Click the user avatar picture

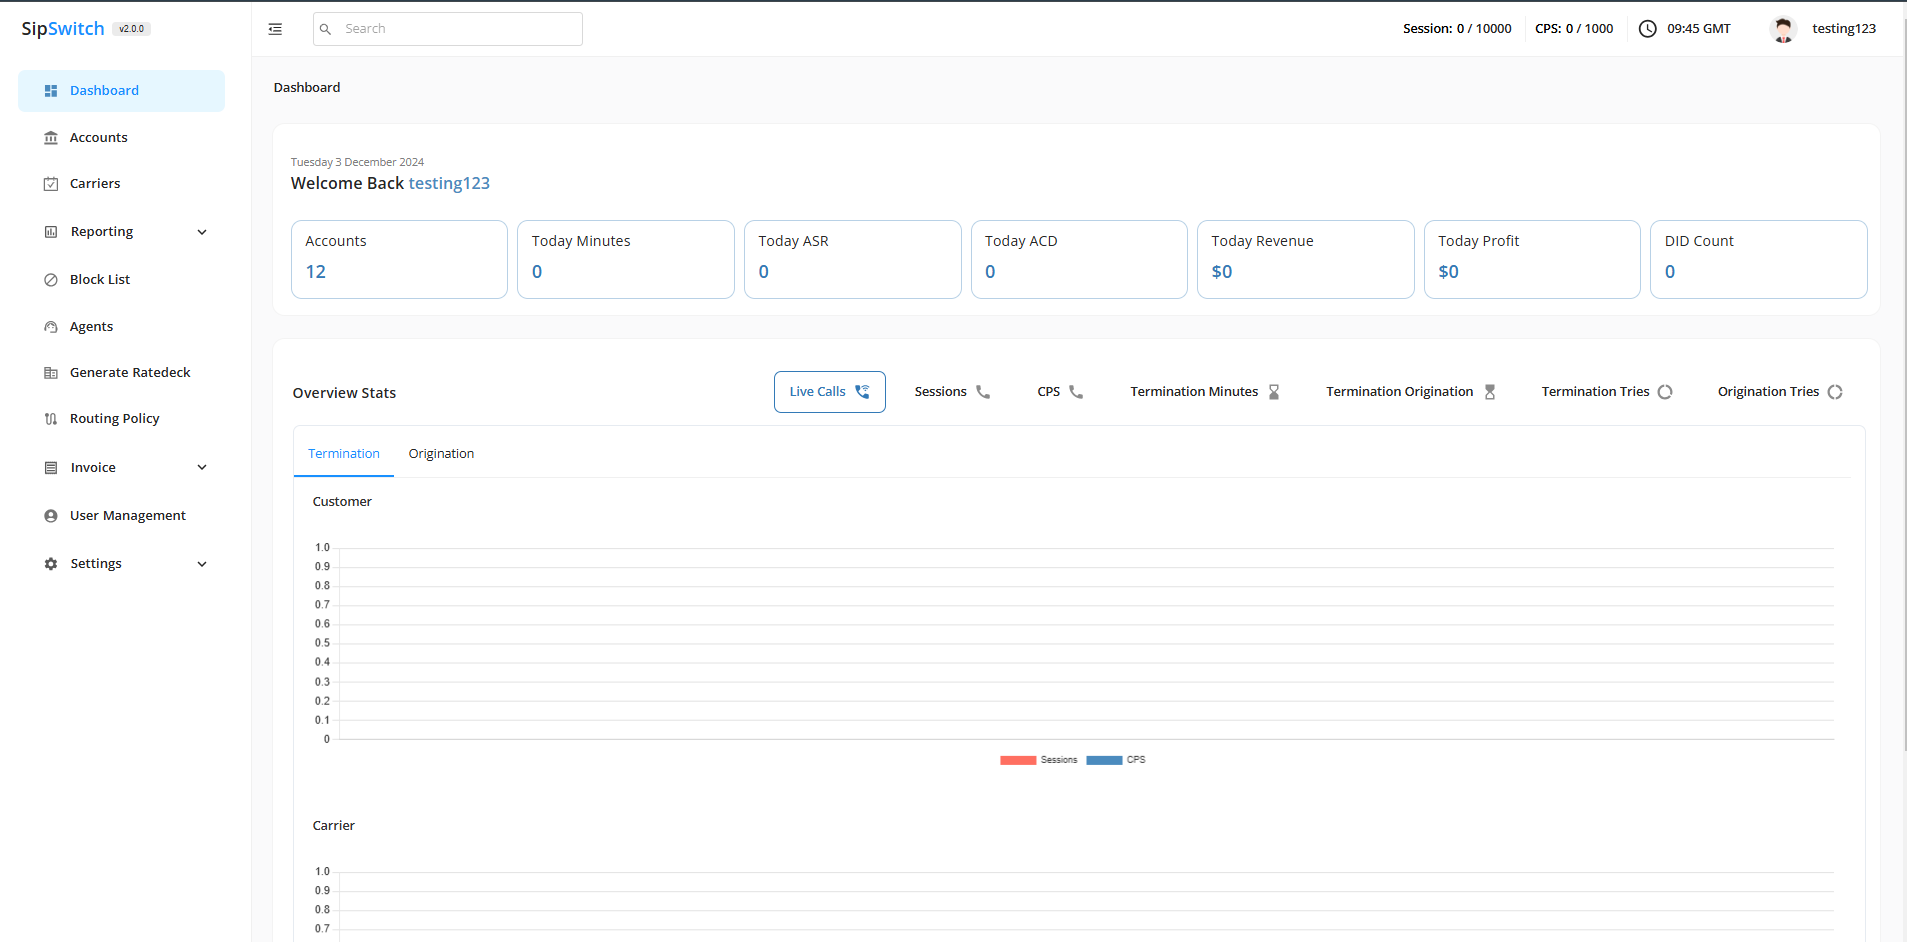[1782, 29]
